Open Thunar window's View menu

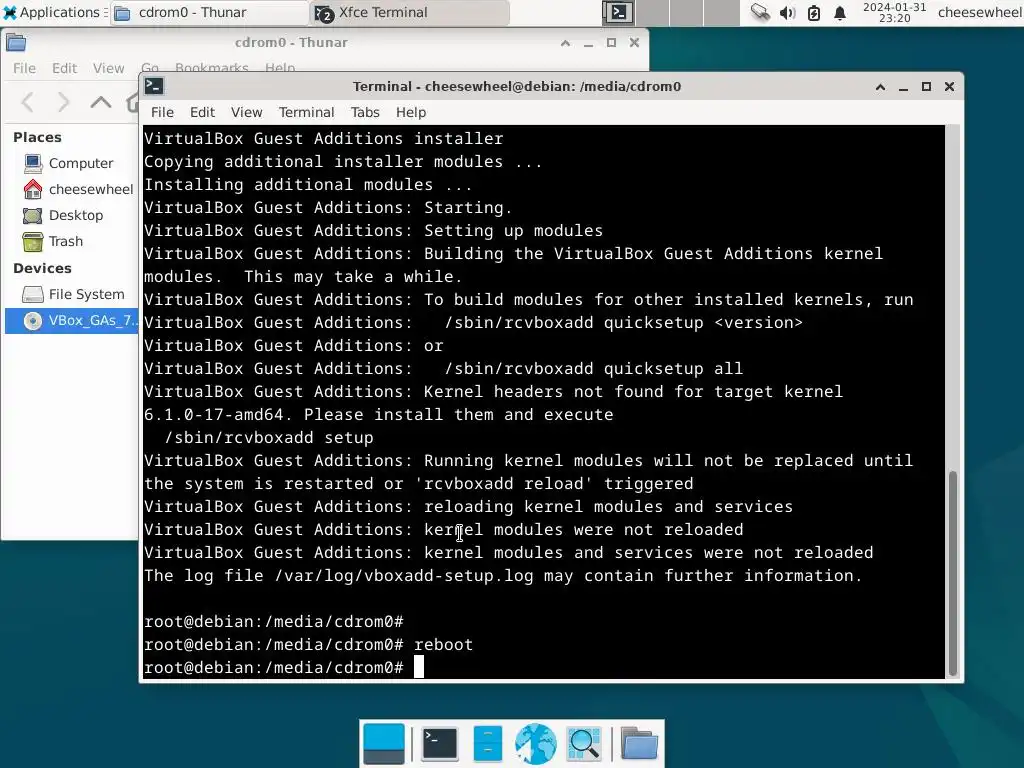[108, 68]
